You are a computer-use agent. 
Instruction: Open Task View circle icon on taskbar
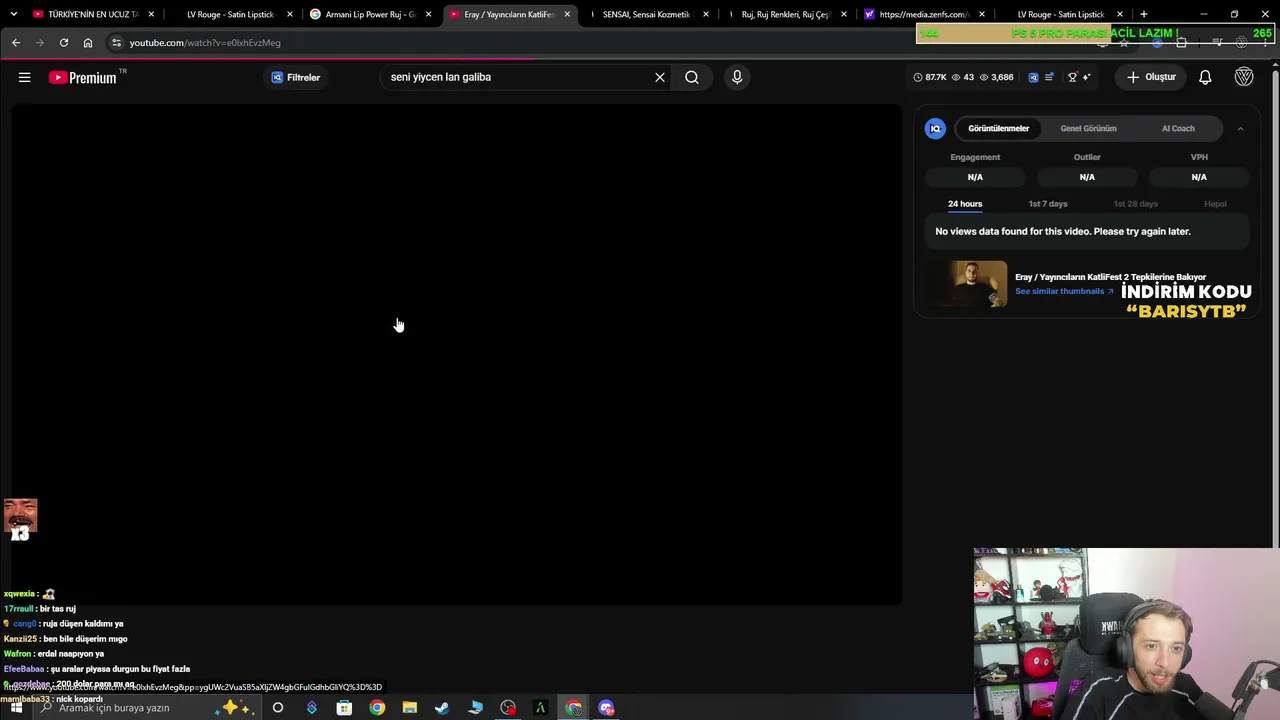tap(278, 708)
